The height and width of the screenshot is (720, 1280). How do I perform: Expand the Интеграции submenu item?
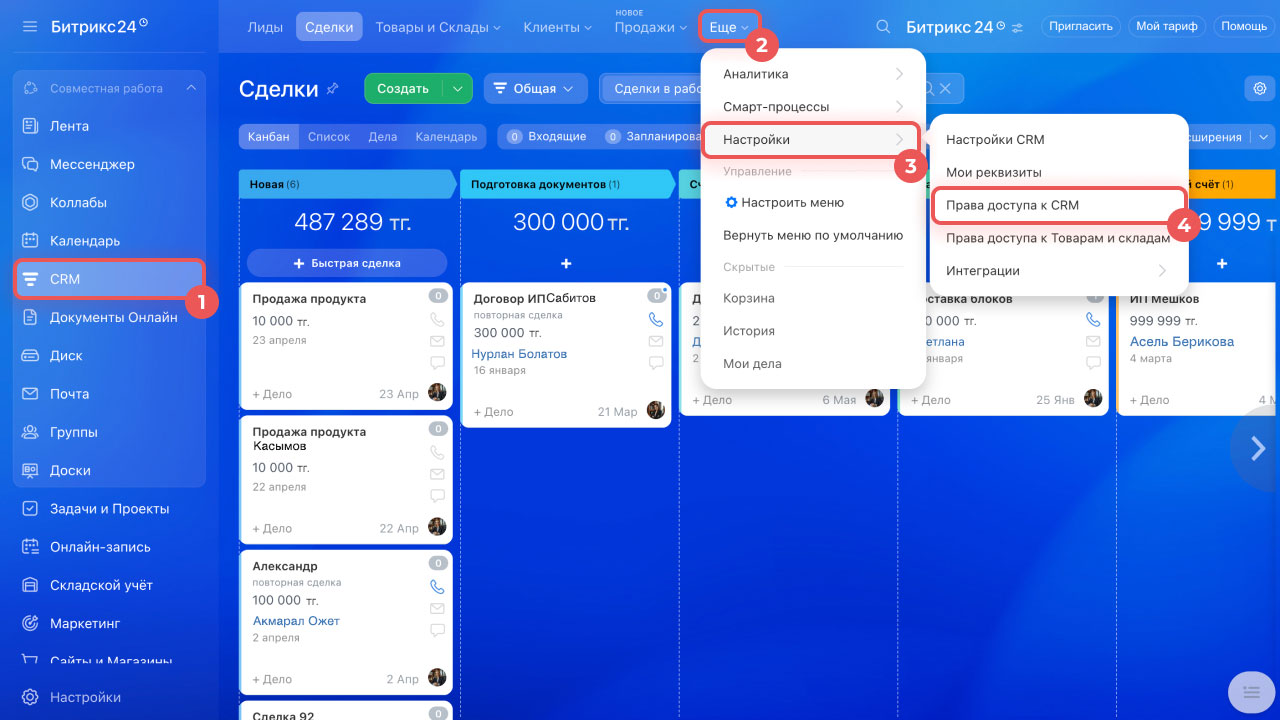point(1057,271)
